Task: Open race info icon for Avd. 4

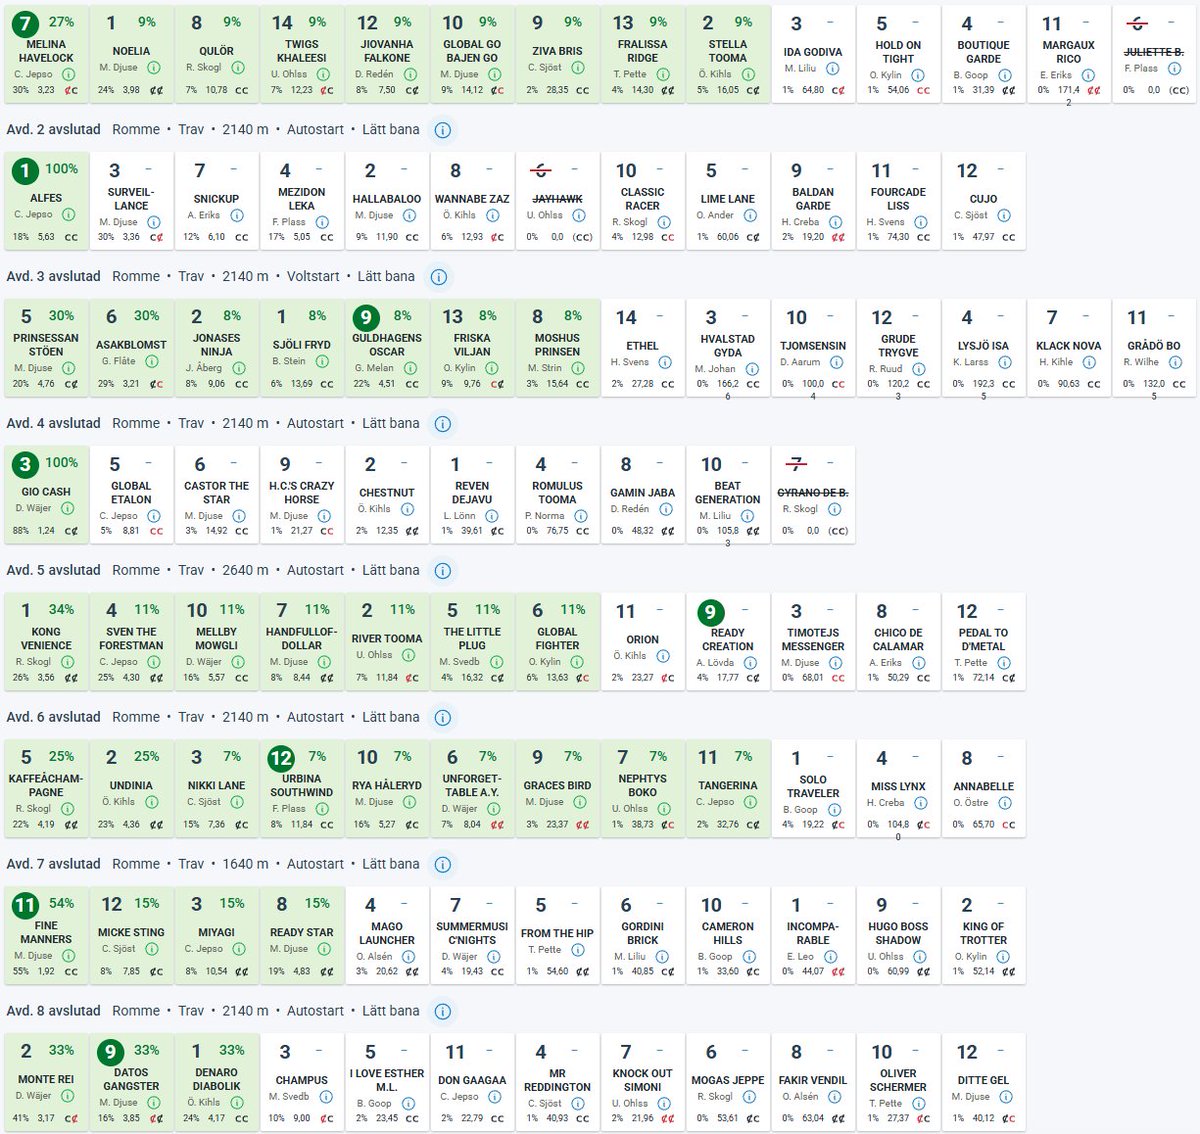Action: pos(443,424)
